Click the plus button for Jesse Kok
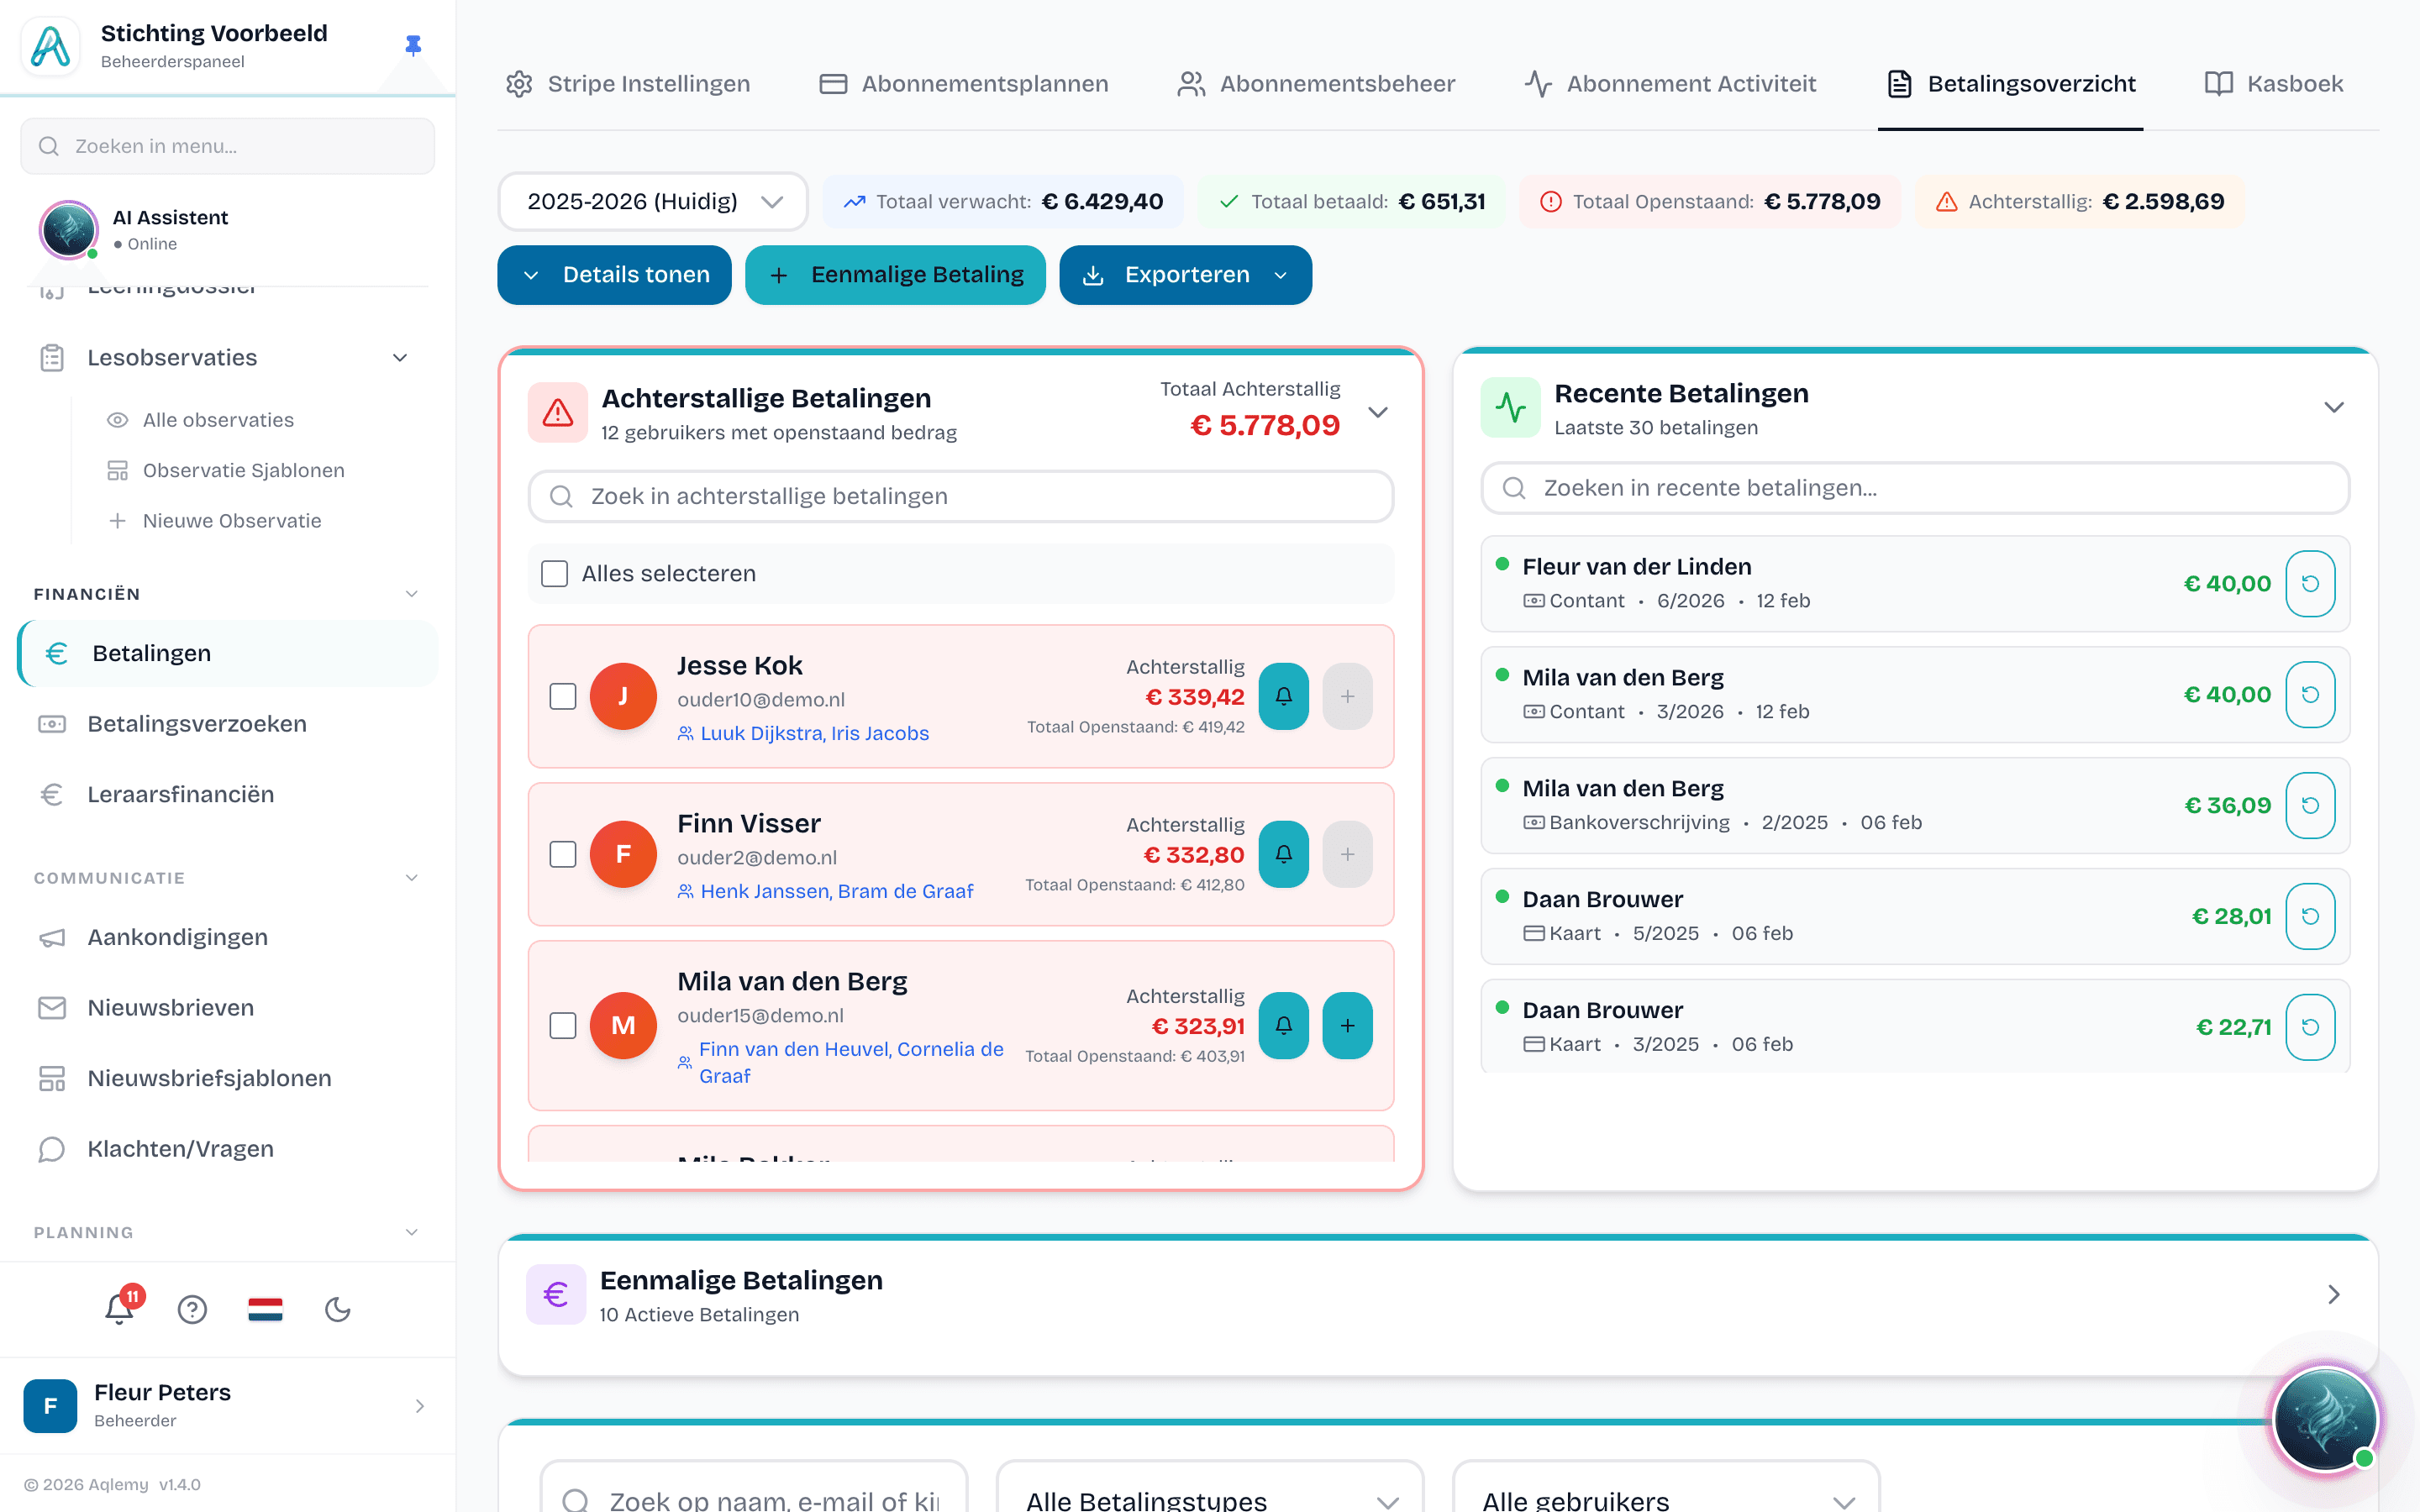The image size is (2420, 1512). 1347,696
